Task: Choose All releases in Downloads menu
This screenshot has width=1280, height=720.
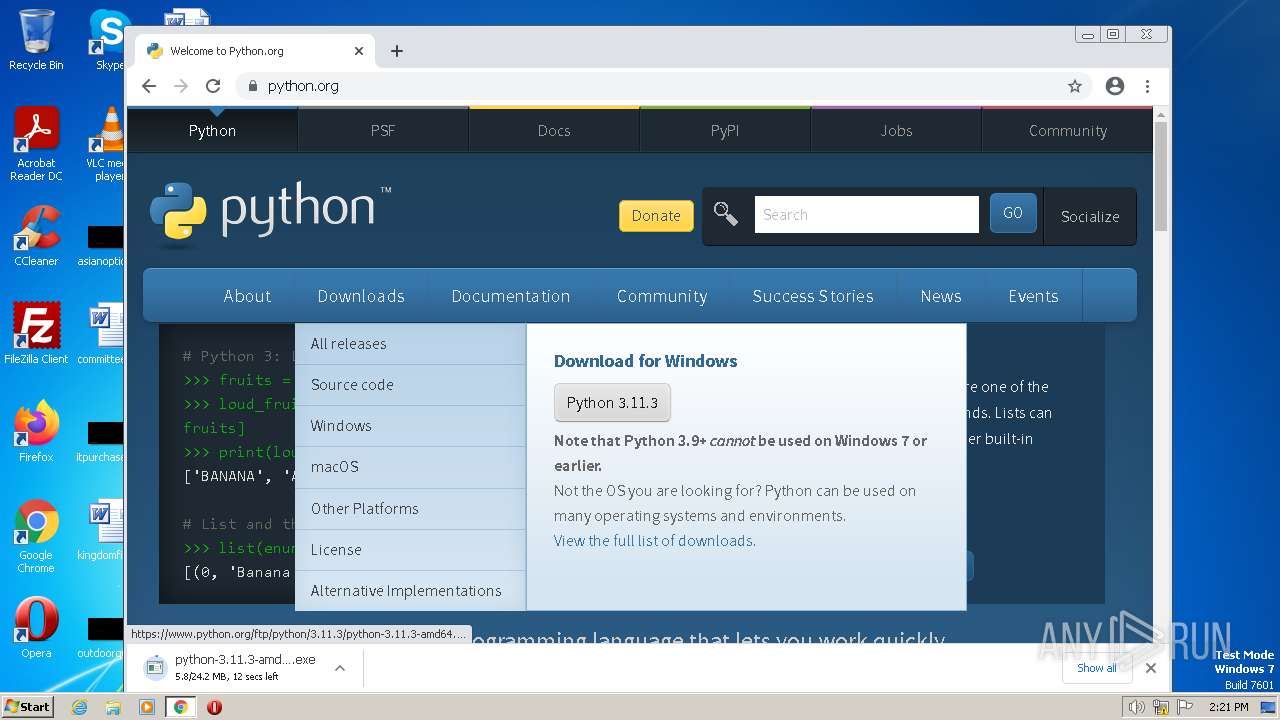Action: pyautogui.click(x=410, y=344)
